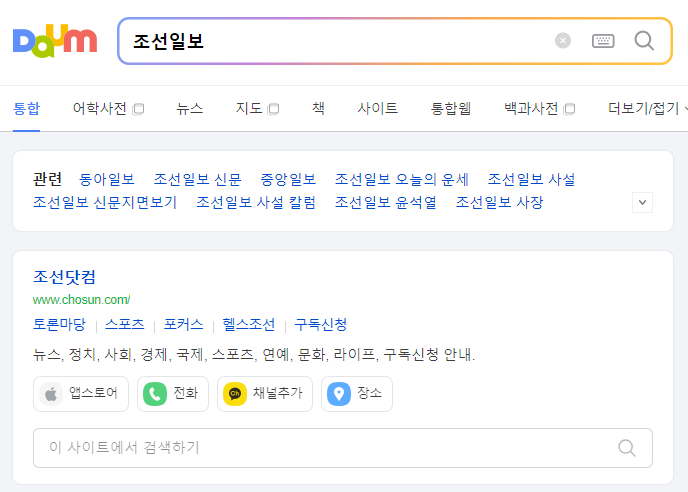Open the 토론마당 sublink

coord(59,325)
